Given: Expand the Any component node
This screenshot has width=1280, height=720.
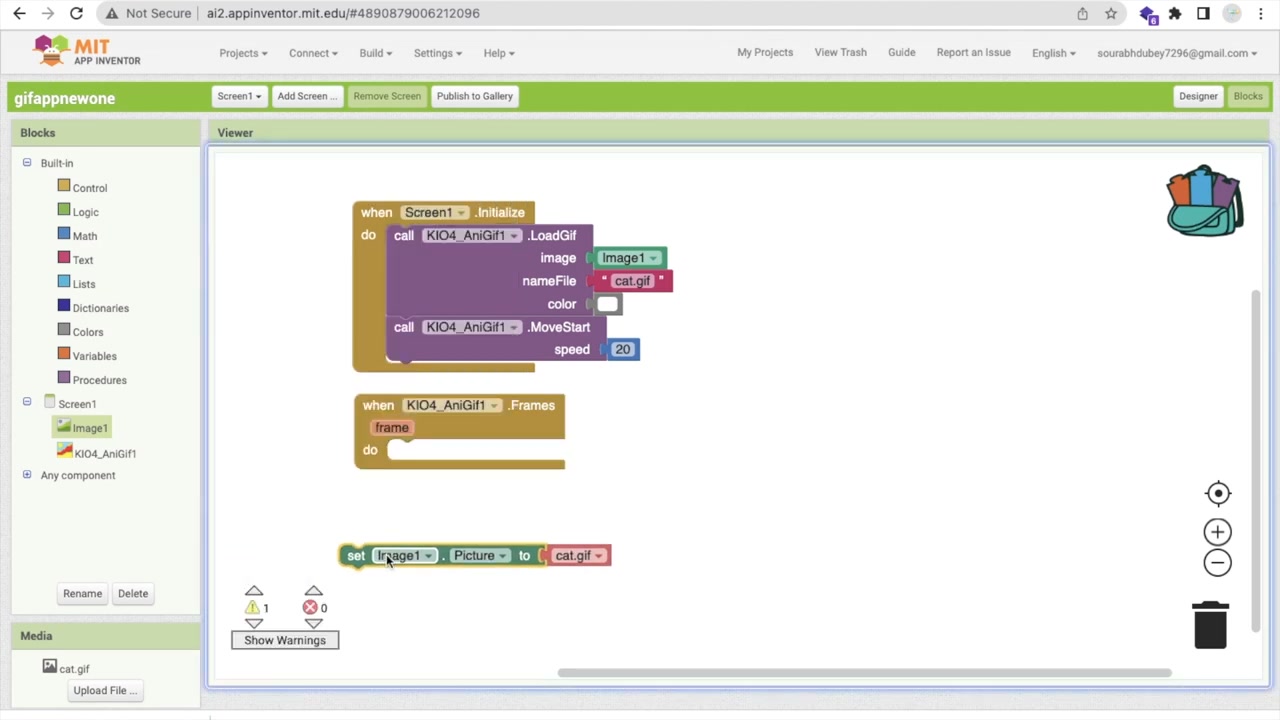Looking at the screenshot, I should pos(27,475).
